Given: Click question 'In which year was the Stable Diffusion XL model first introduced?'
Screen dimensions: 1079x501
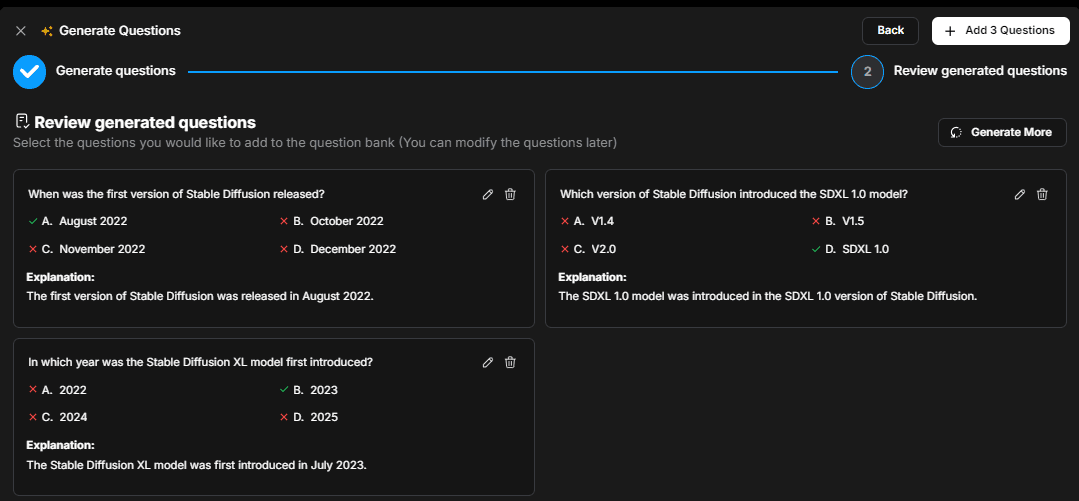Looking at the screenshot, I should click(200, 362).
